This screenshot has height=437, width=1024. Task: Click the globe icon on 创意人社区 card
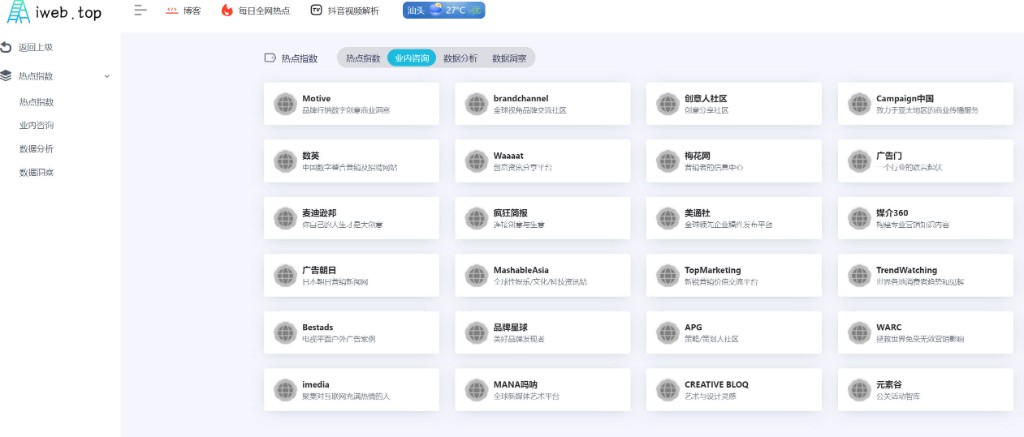coord(668,104)
